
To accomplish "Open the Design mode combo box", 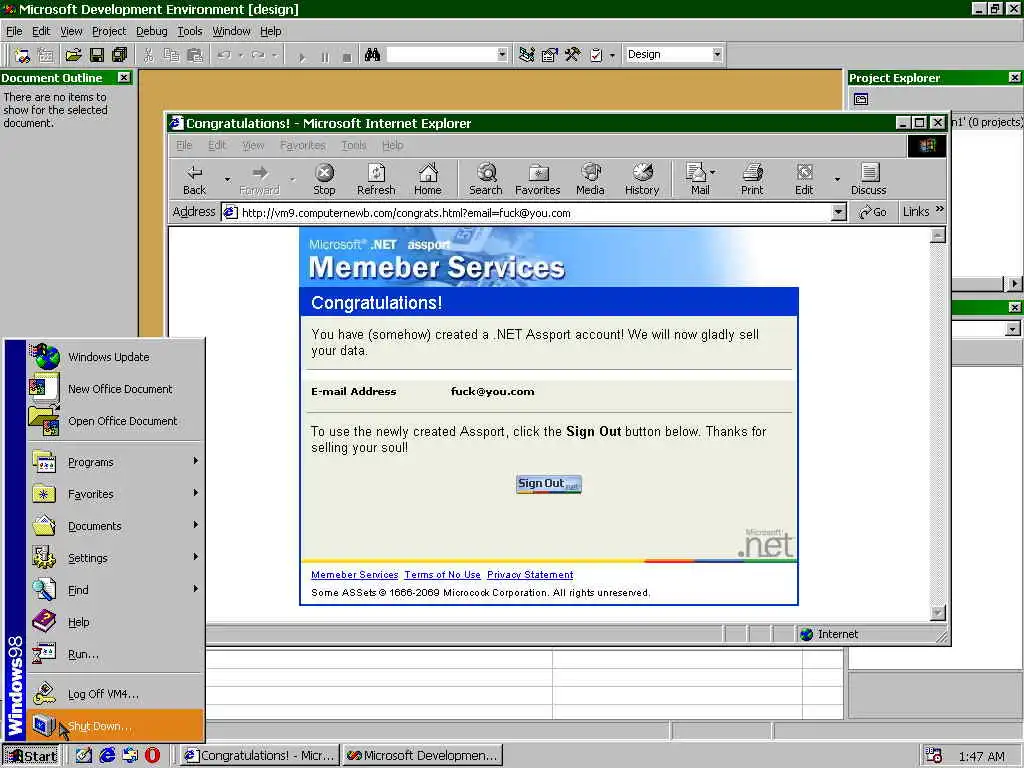I will (x=673, y=54).
